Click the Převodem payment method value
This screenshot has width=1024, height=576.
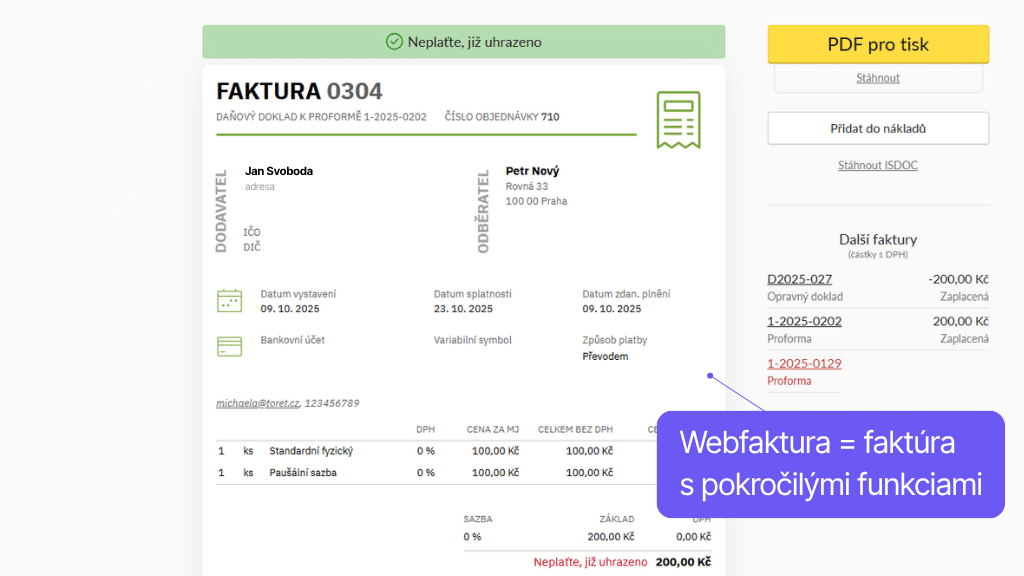pos(605,357)
